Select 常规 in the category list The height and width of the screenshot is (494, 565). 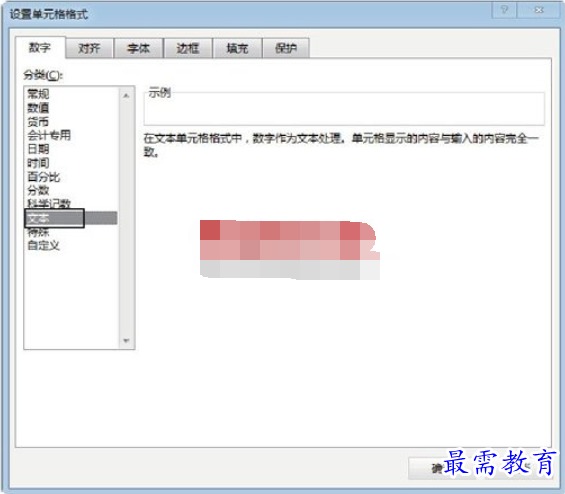(x=38, y=94)
